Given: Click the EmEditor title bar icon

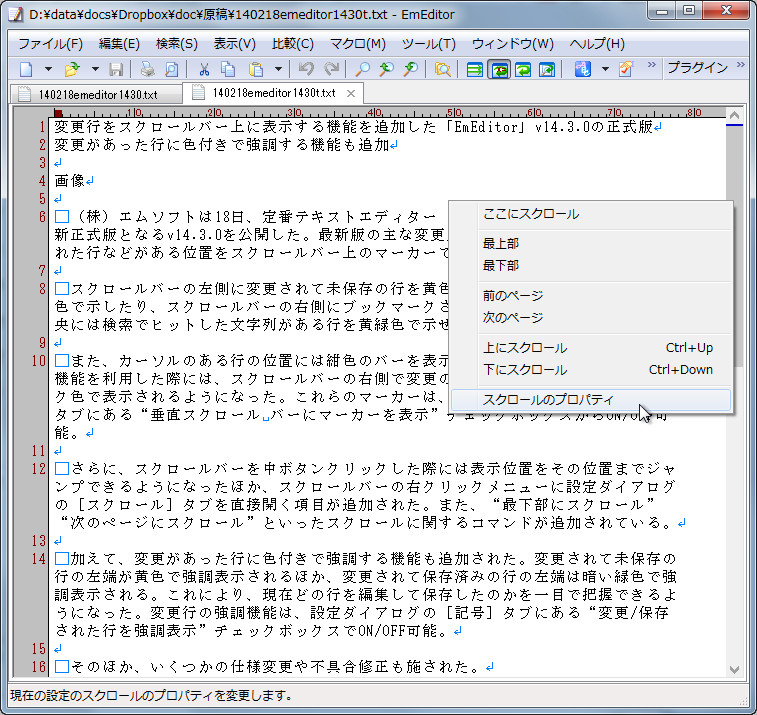Looking at the screenshot, I should pyautogui.click(x=15, y=14).
